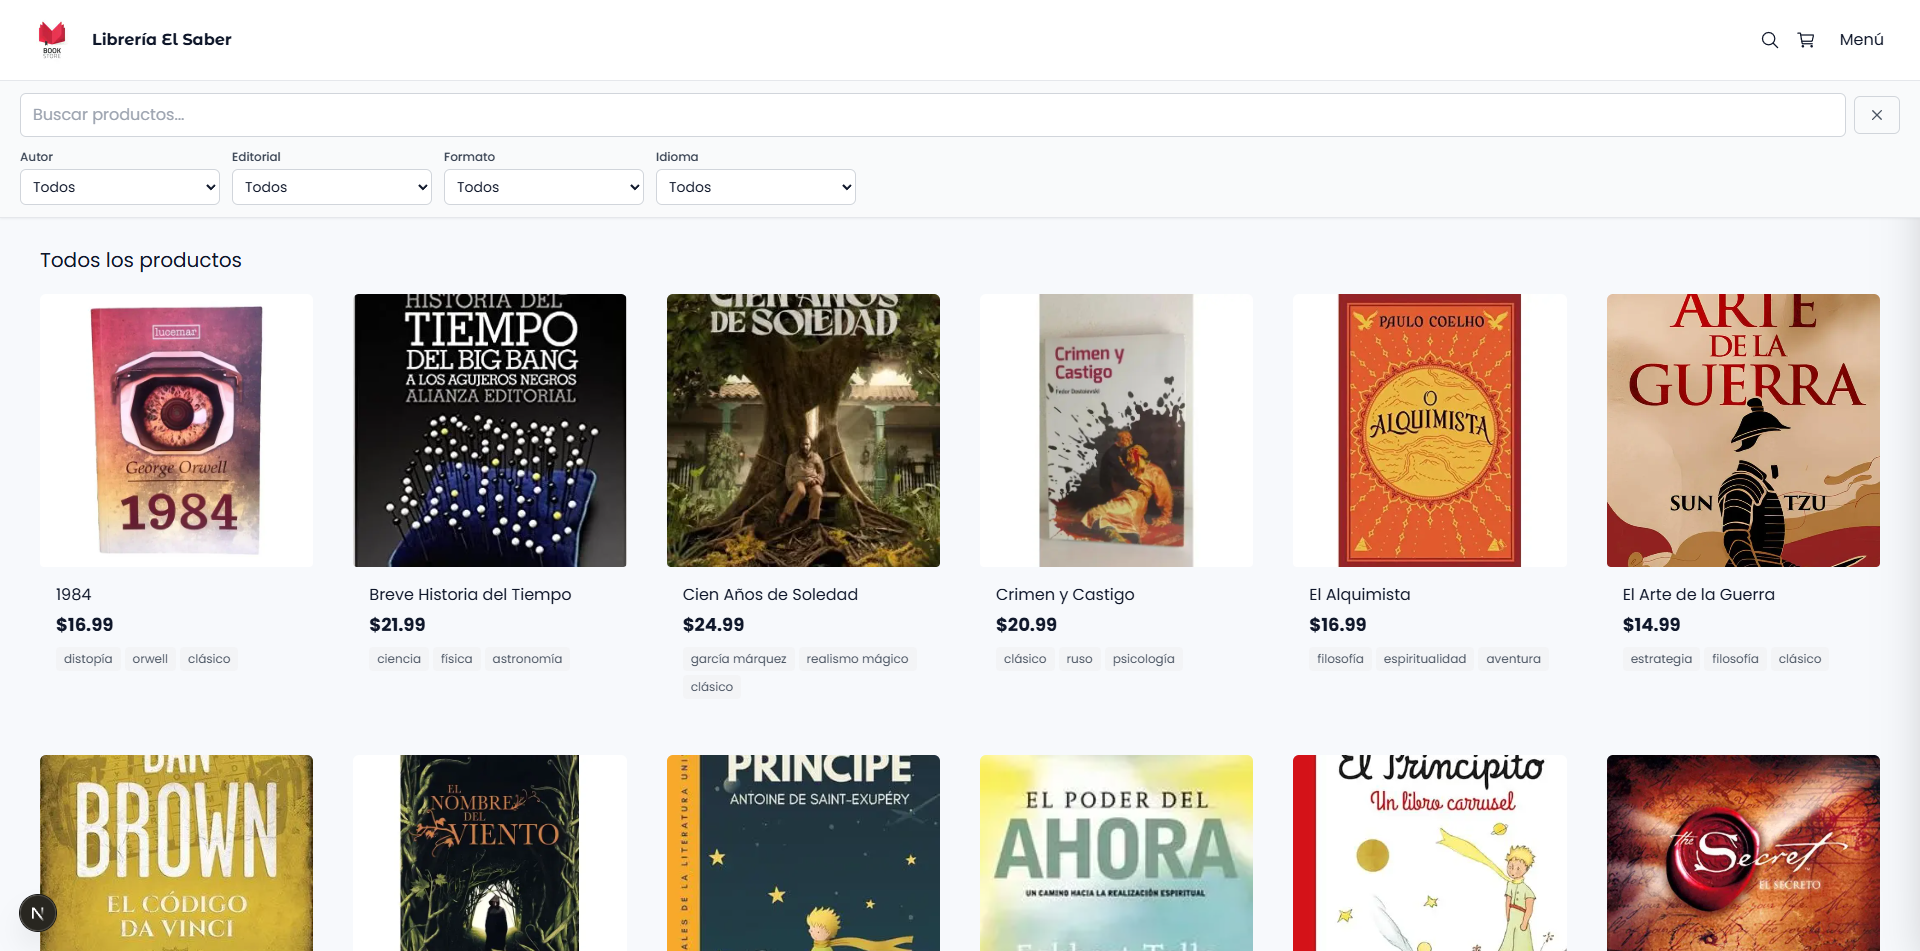Image resolution: width=1920 pixels, height=951 pixels.
Task: Open the Idioma filter dropdown
Action: [755, 187]
